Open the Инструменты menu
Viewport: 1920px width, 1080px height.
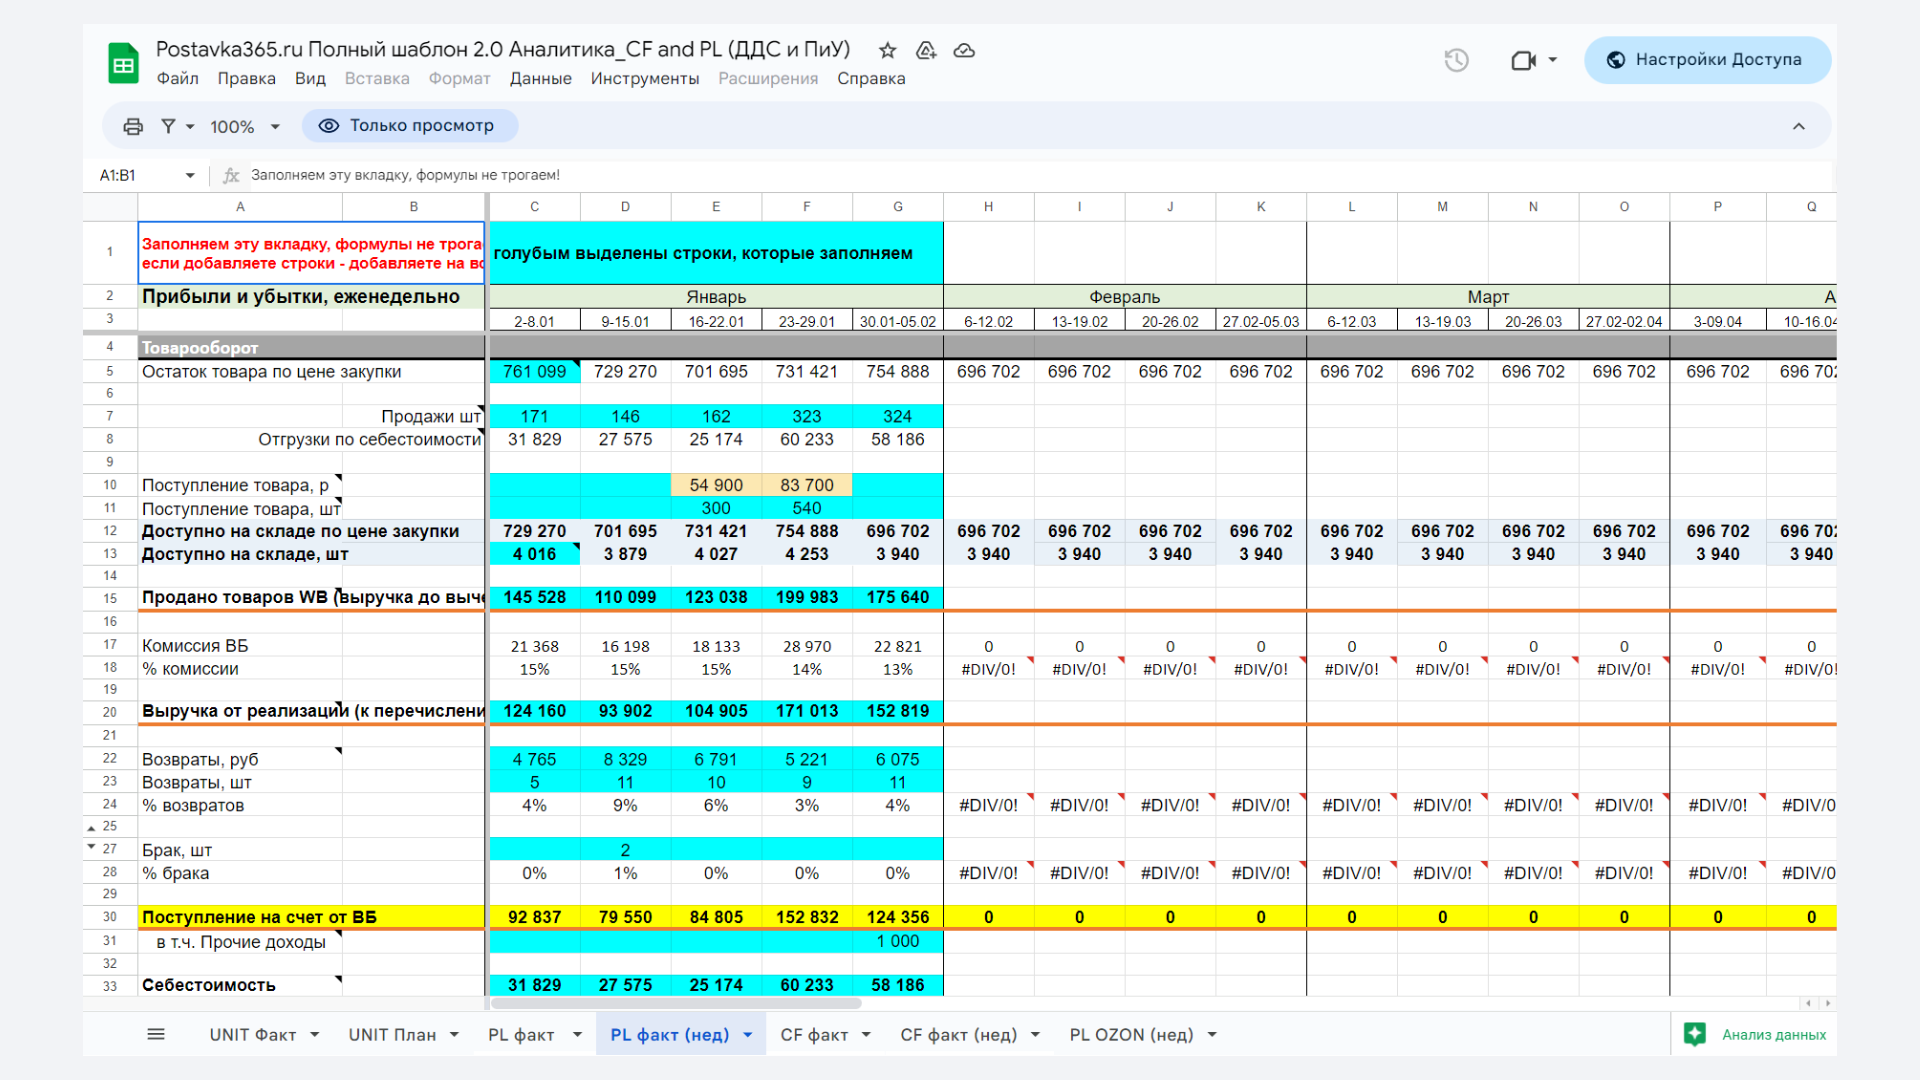644,78
